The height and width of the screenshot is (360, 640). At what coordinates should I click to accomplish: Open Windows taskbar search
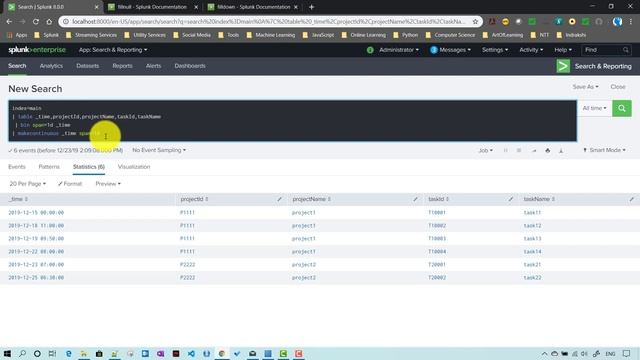[22, 353]
